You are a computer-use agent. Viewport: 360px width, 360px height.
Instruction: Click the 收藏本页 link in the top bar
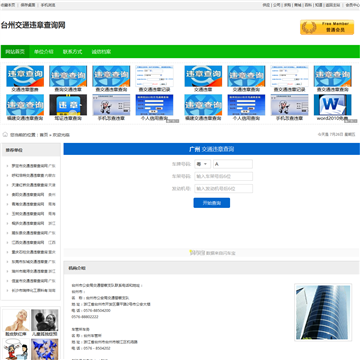pyautogui.click(x=8, y=5)
